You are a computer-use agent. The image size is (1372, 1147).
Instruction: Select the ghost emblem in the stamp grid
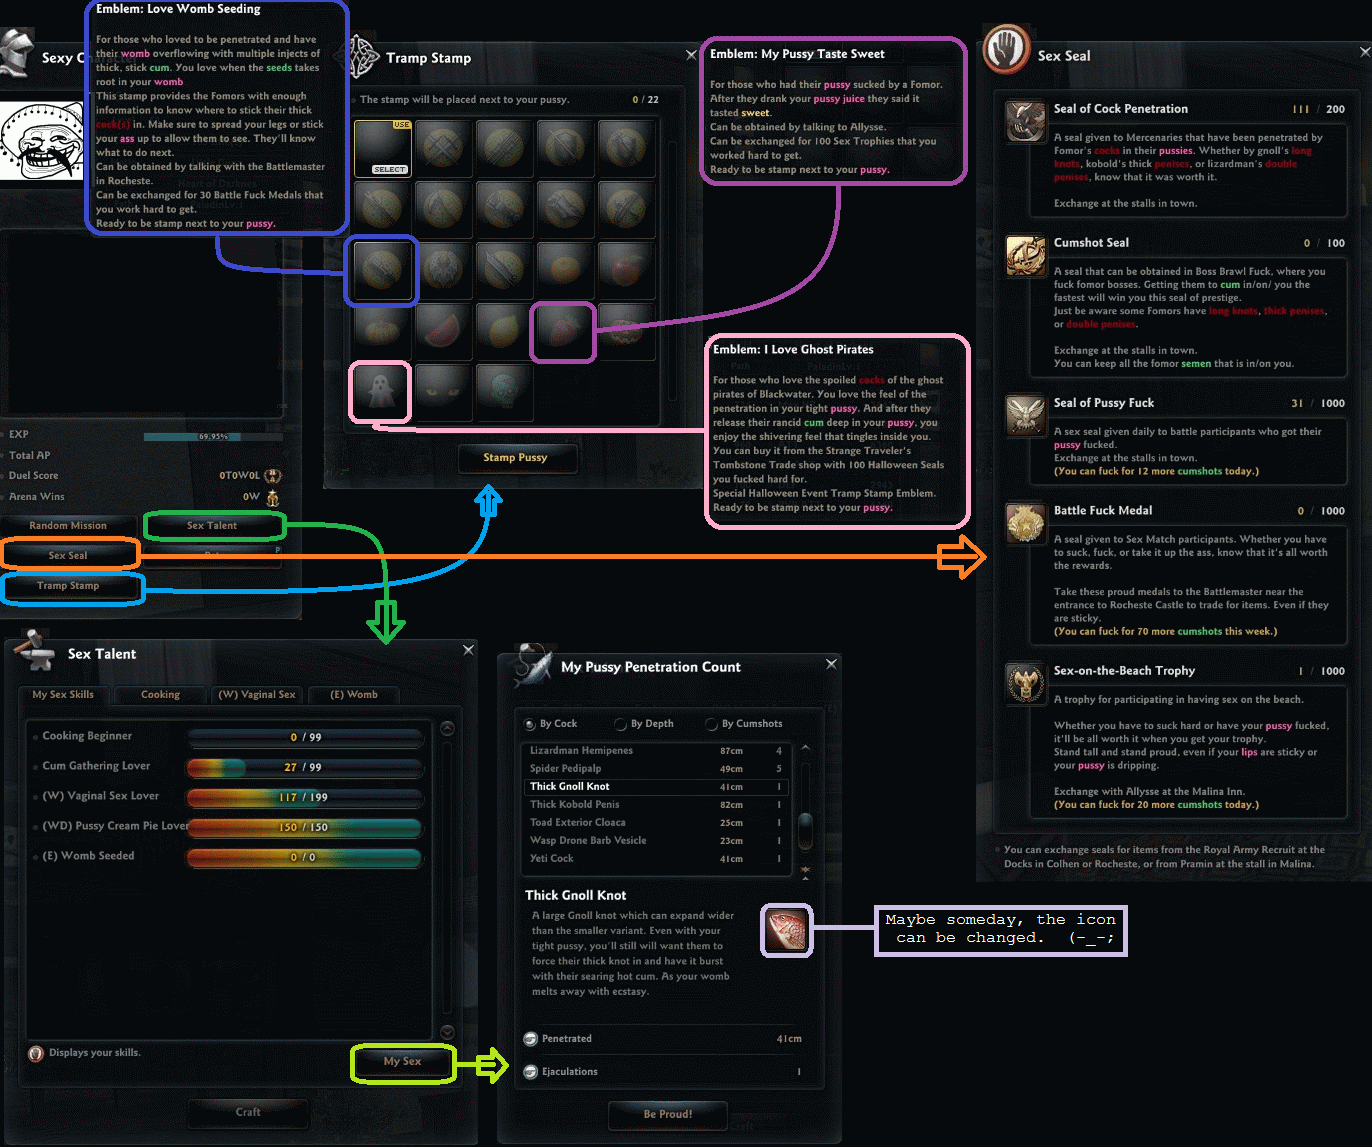point(380,391)
